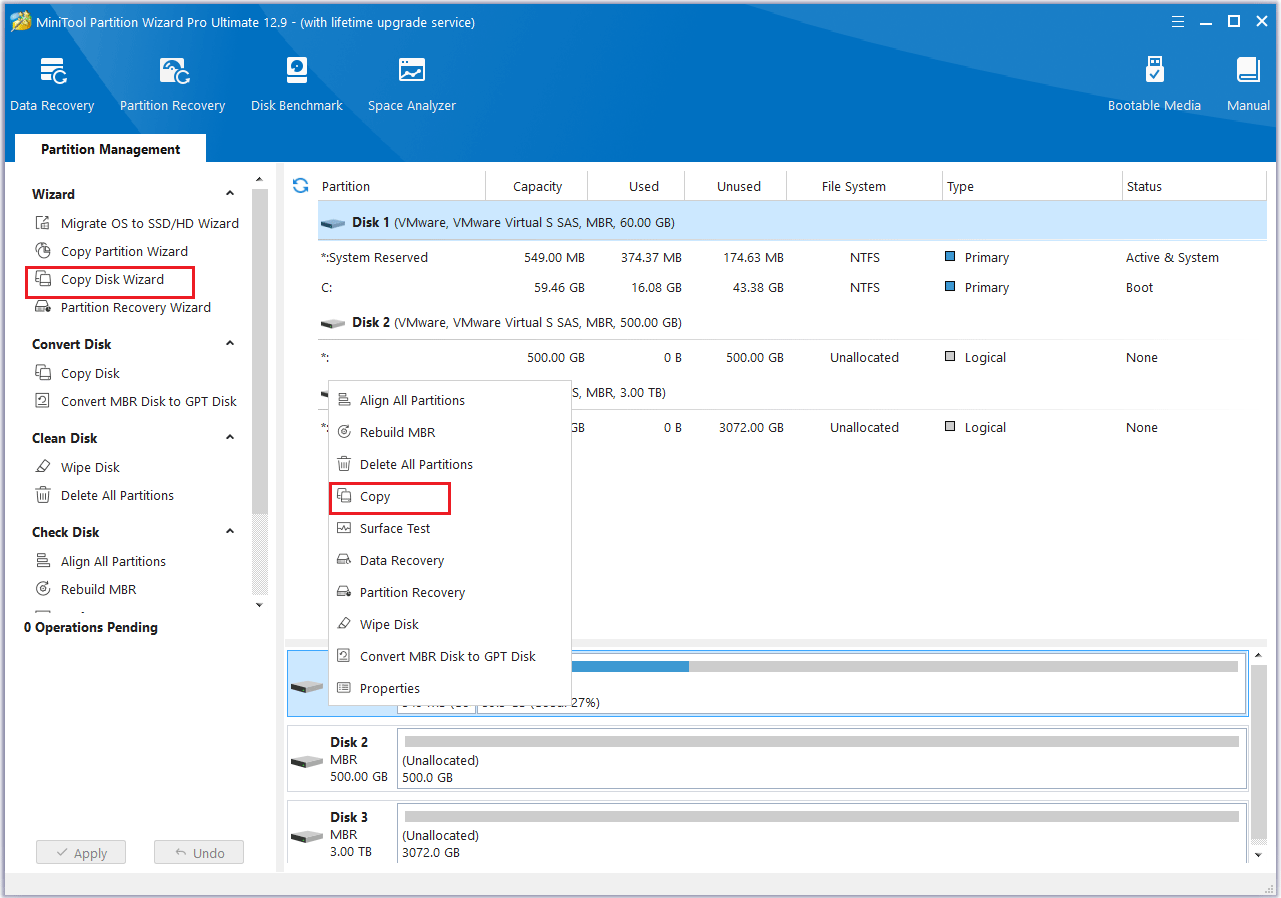The width and height of the screenshot is (1281, 898).
Task: Select the 500.00 GB unallocated row
Action: point(792,357)
